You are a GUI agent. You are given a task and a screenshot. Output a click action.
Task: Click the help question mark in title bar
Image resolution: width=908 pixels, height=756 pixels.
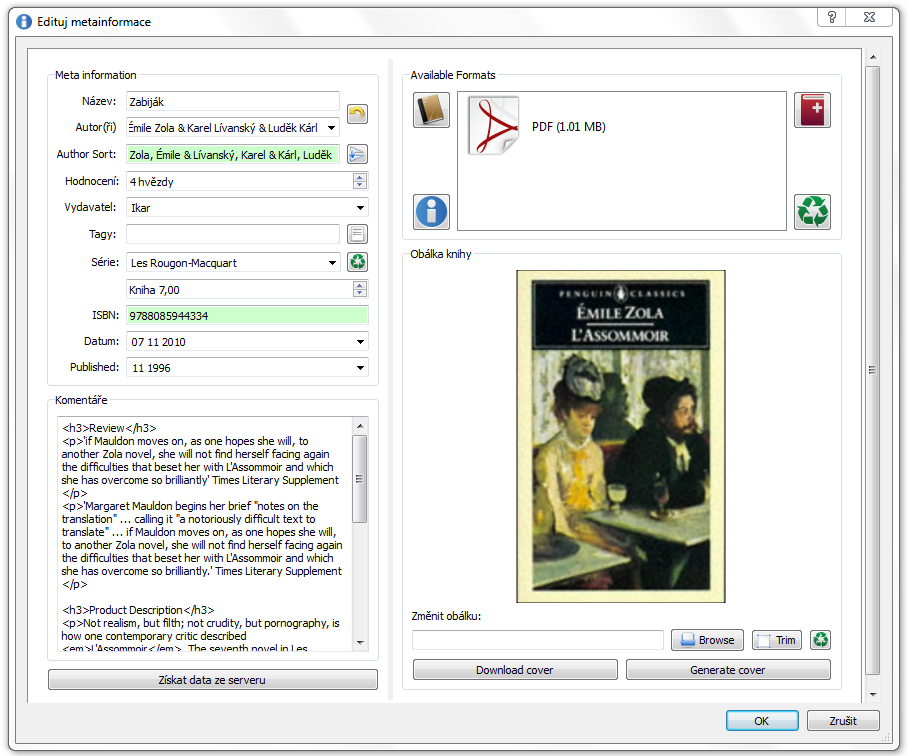[x=832, y=17]
